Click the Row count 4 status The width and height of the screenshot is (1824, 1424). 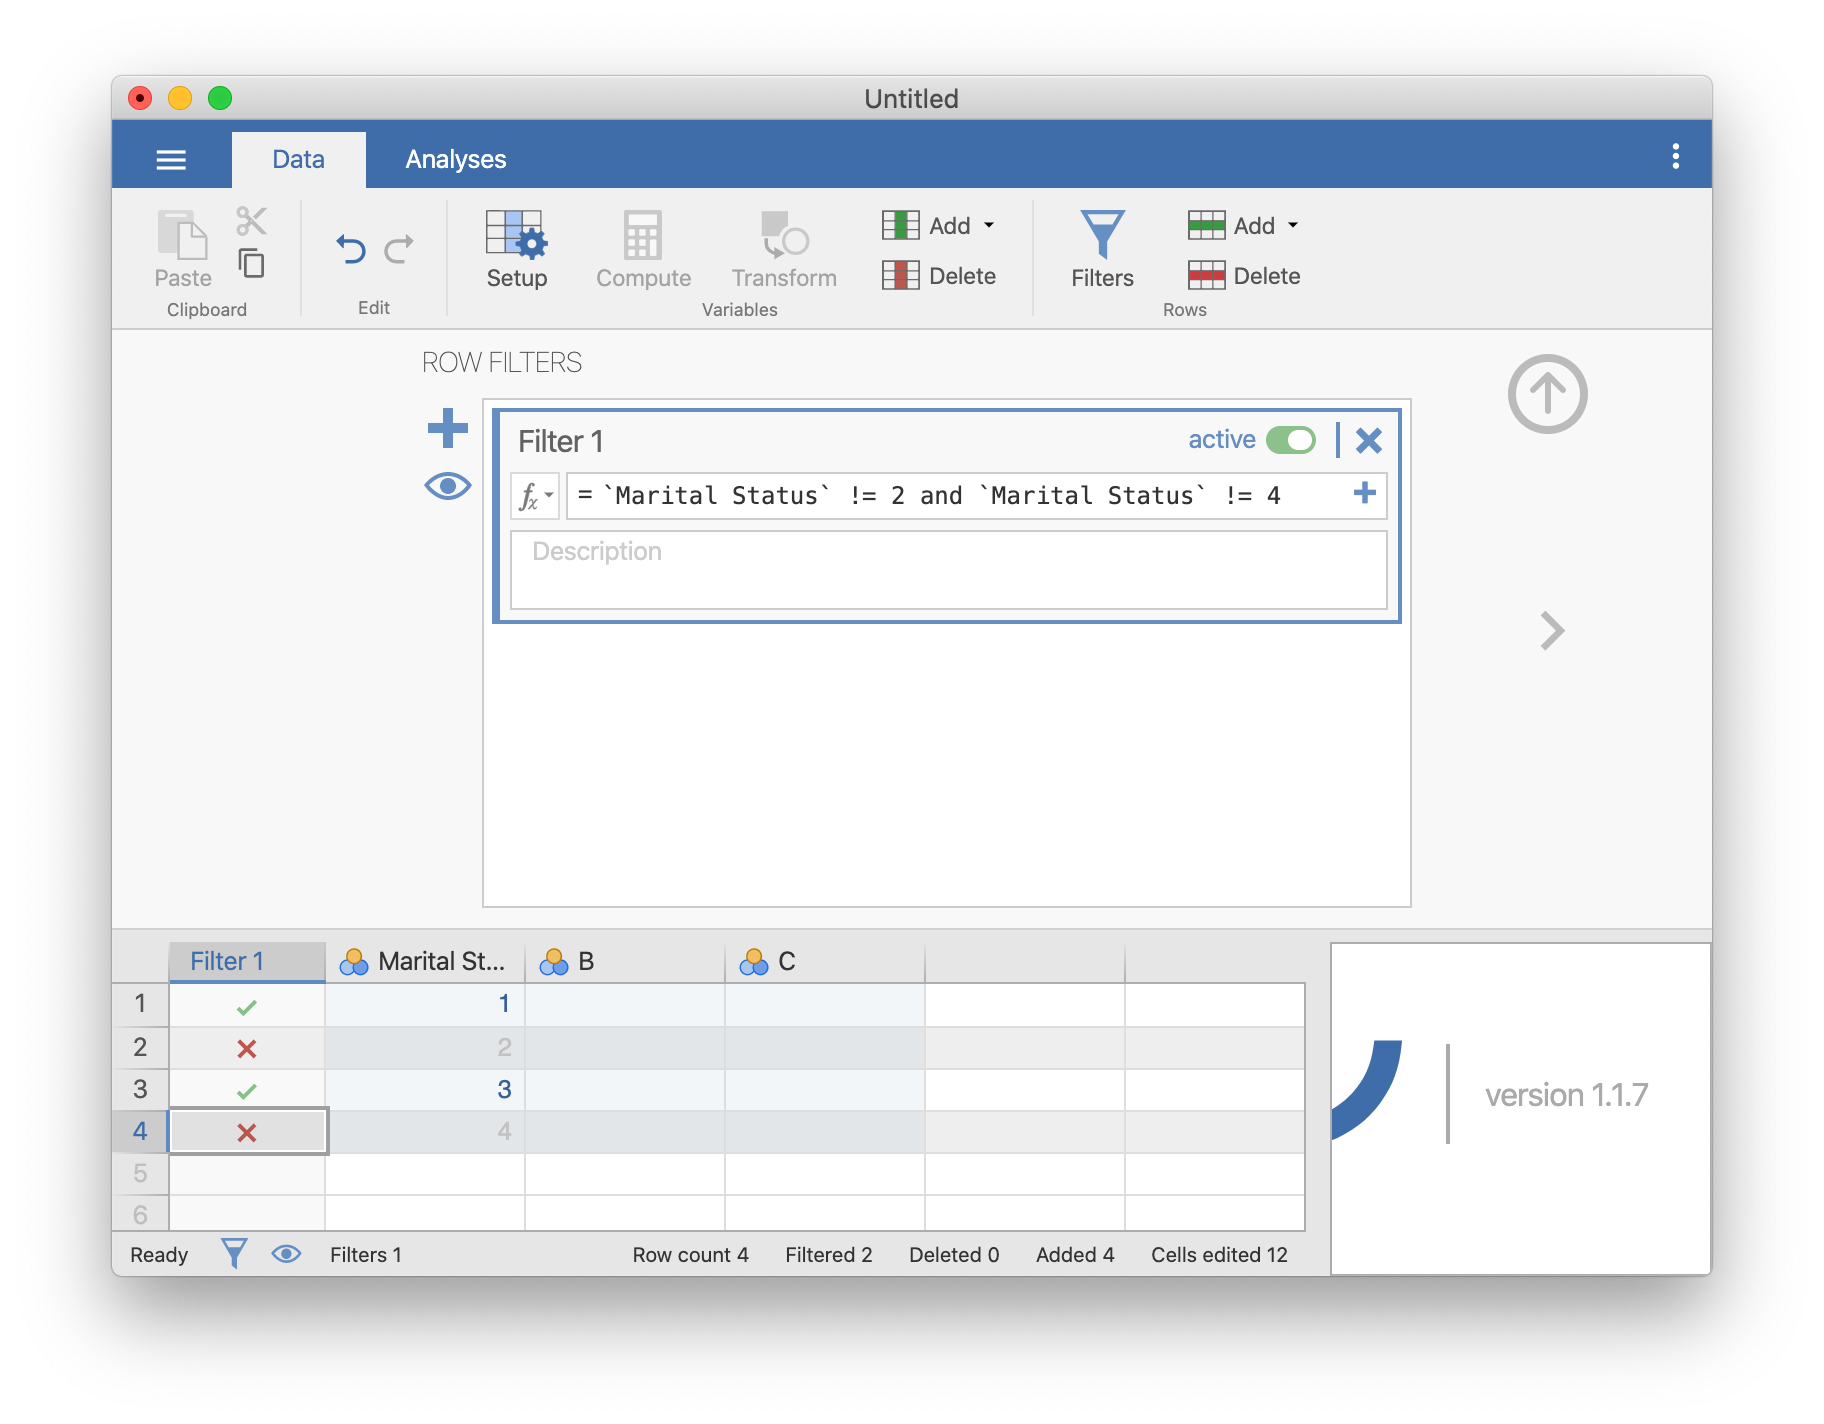690,1255
